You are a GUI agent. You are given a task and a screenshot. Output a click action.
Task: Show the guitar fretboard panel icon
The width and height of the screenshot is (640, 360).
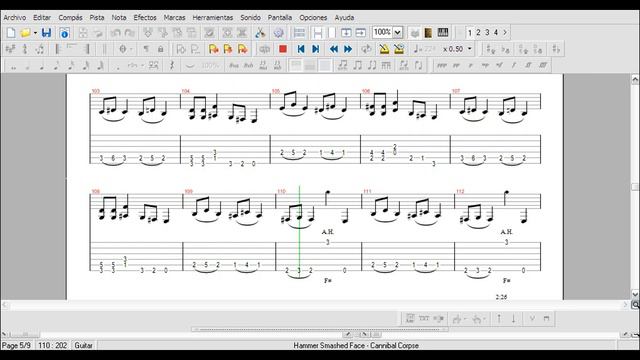pos(428,33)
